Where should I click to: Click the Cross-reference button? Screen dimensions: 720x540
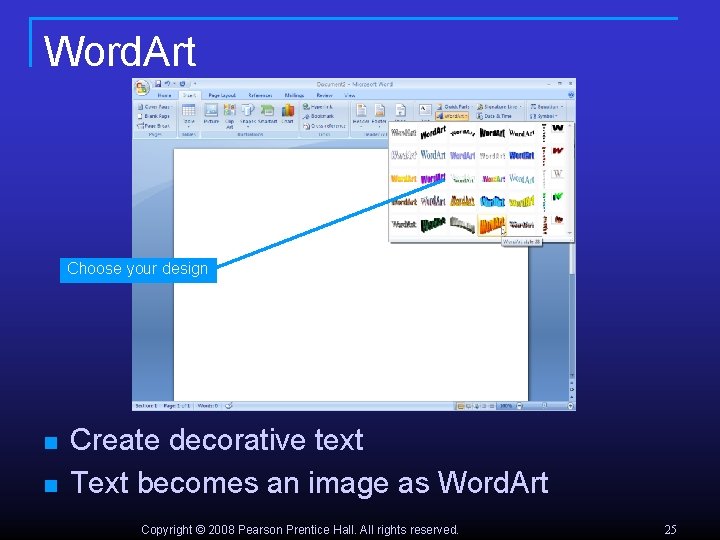pyautogui.click(x=324, y=126)
